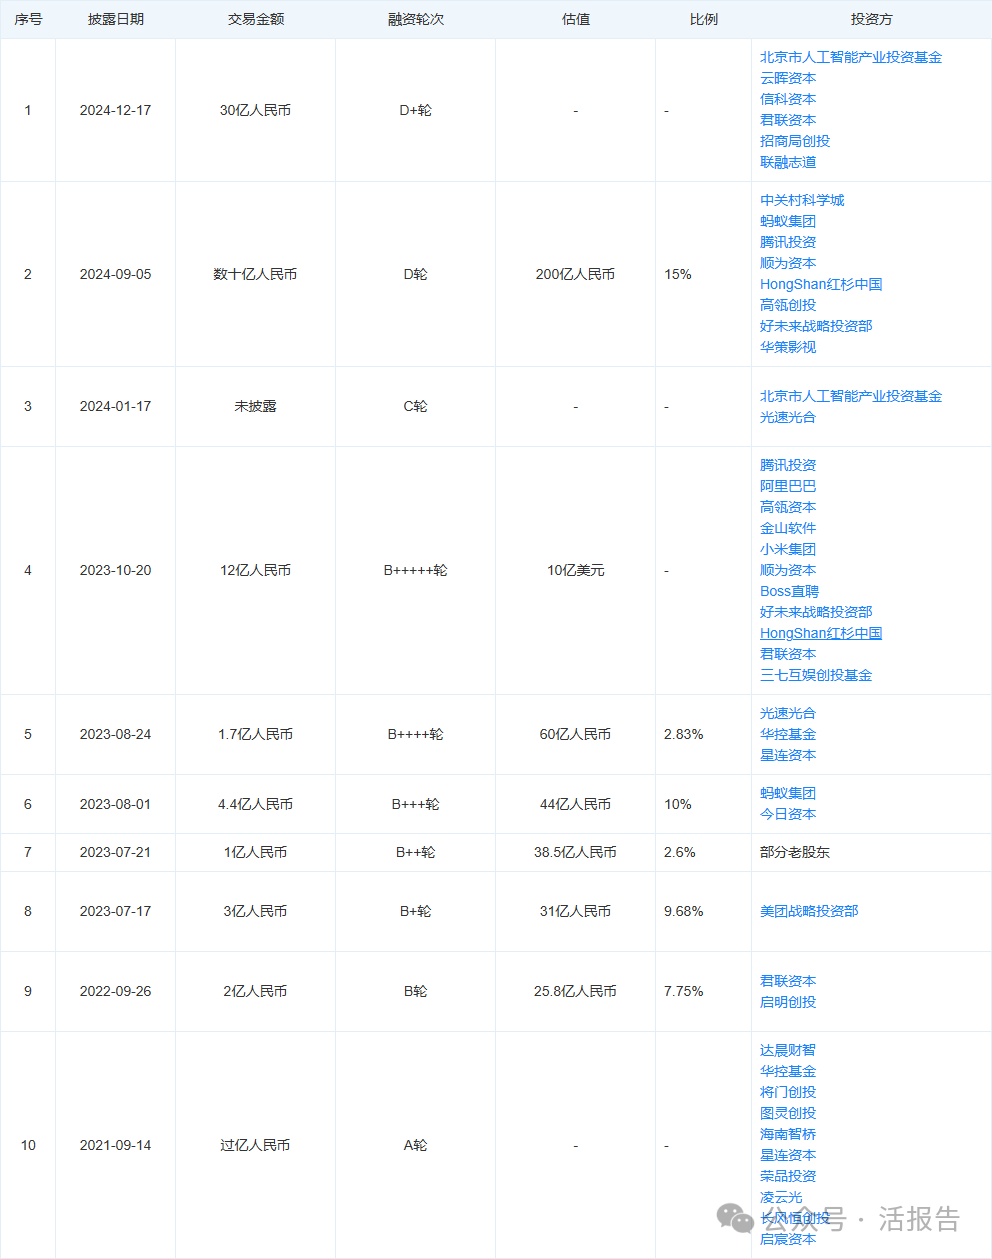Select the valuation 200亿人民币

(576, 274)
